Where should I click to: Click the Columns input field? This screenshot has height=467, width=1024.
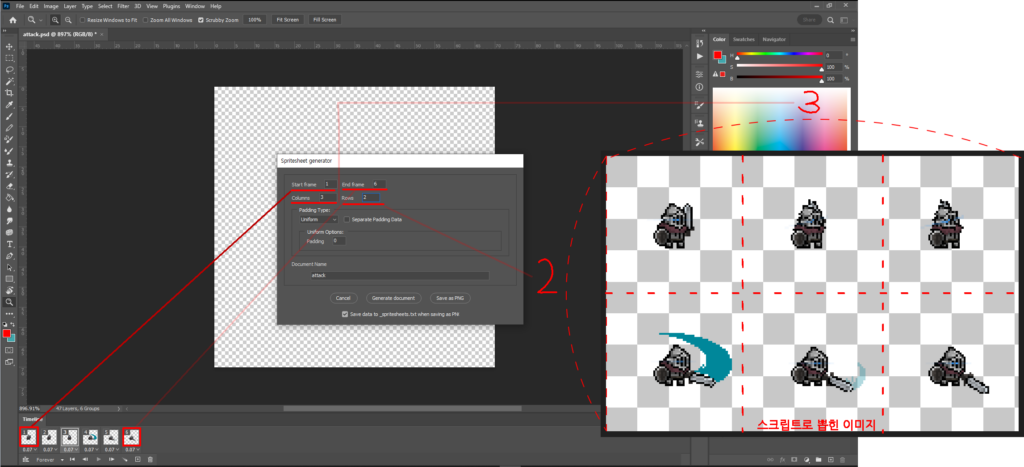click(x=327, y=197)
